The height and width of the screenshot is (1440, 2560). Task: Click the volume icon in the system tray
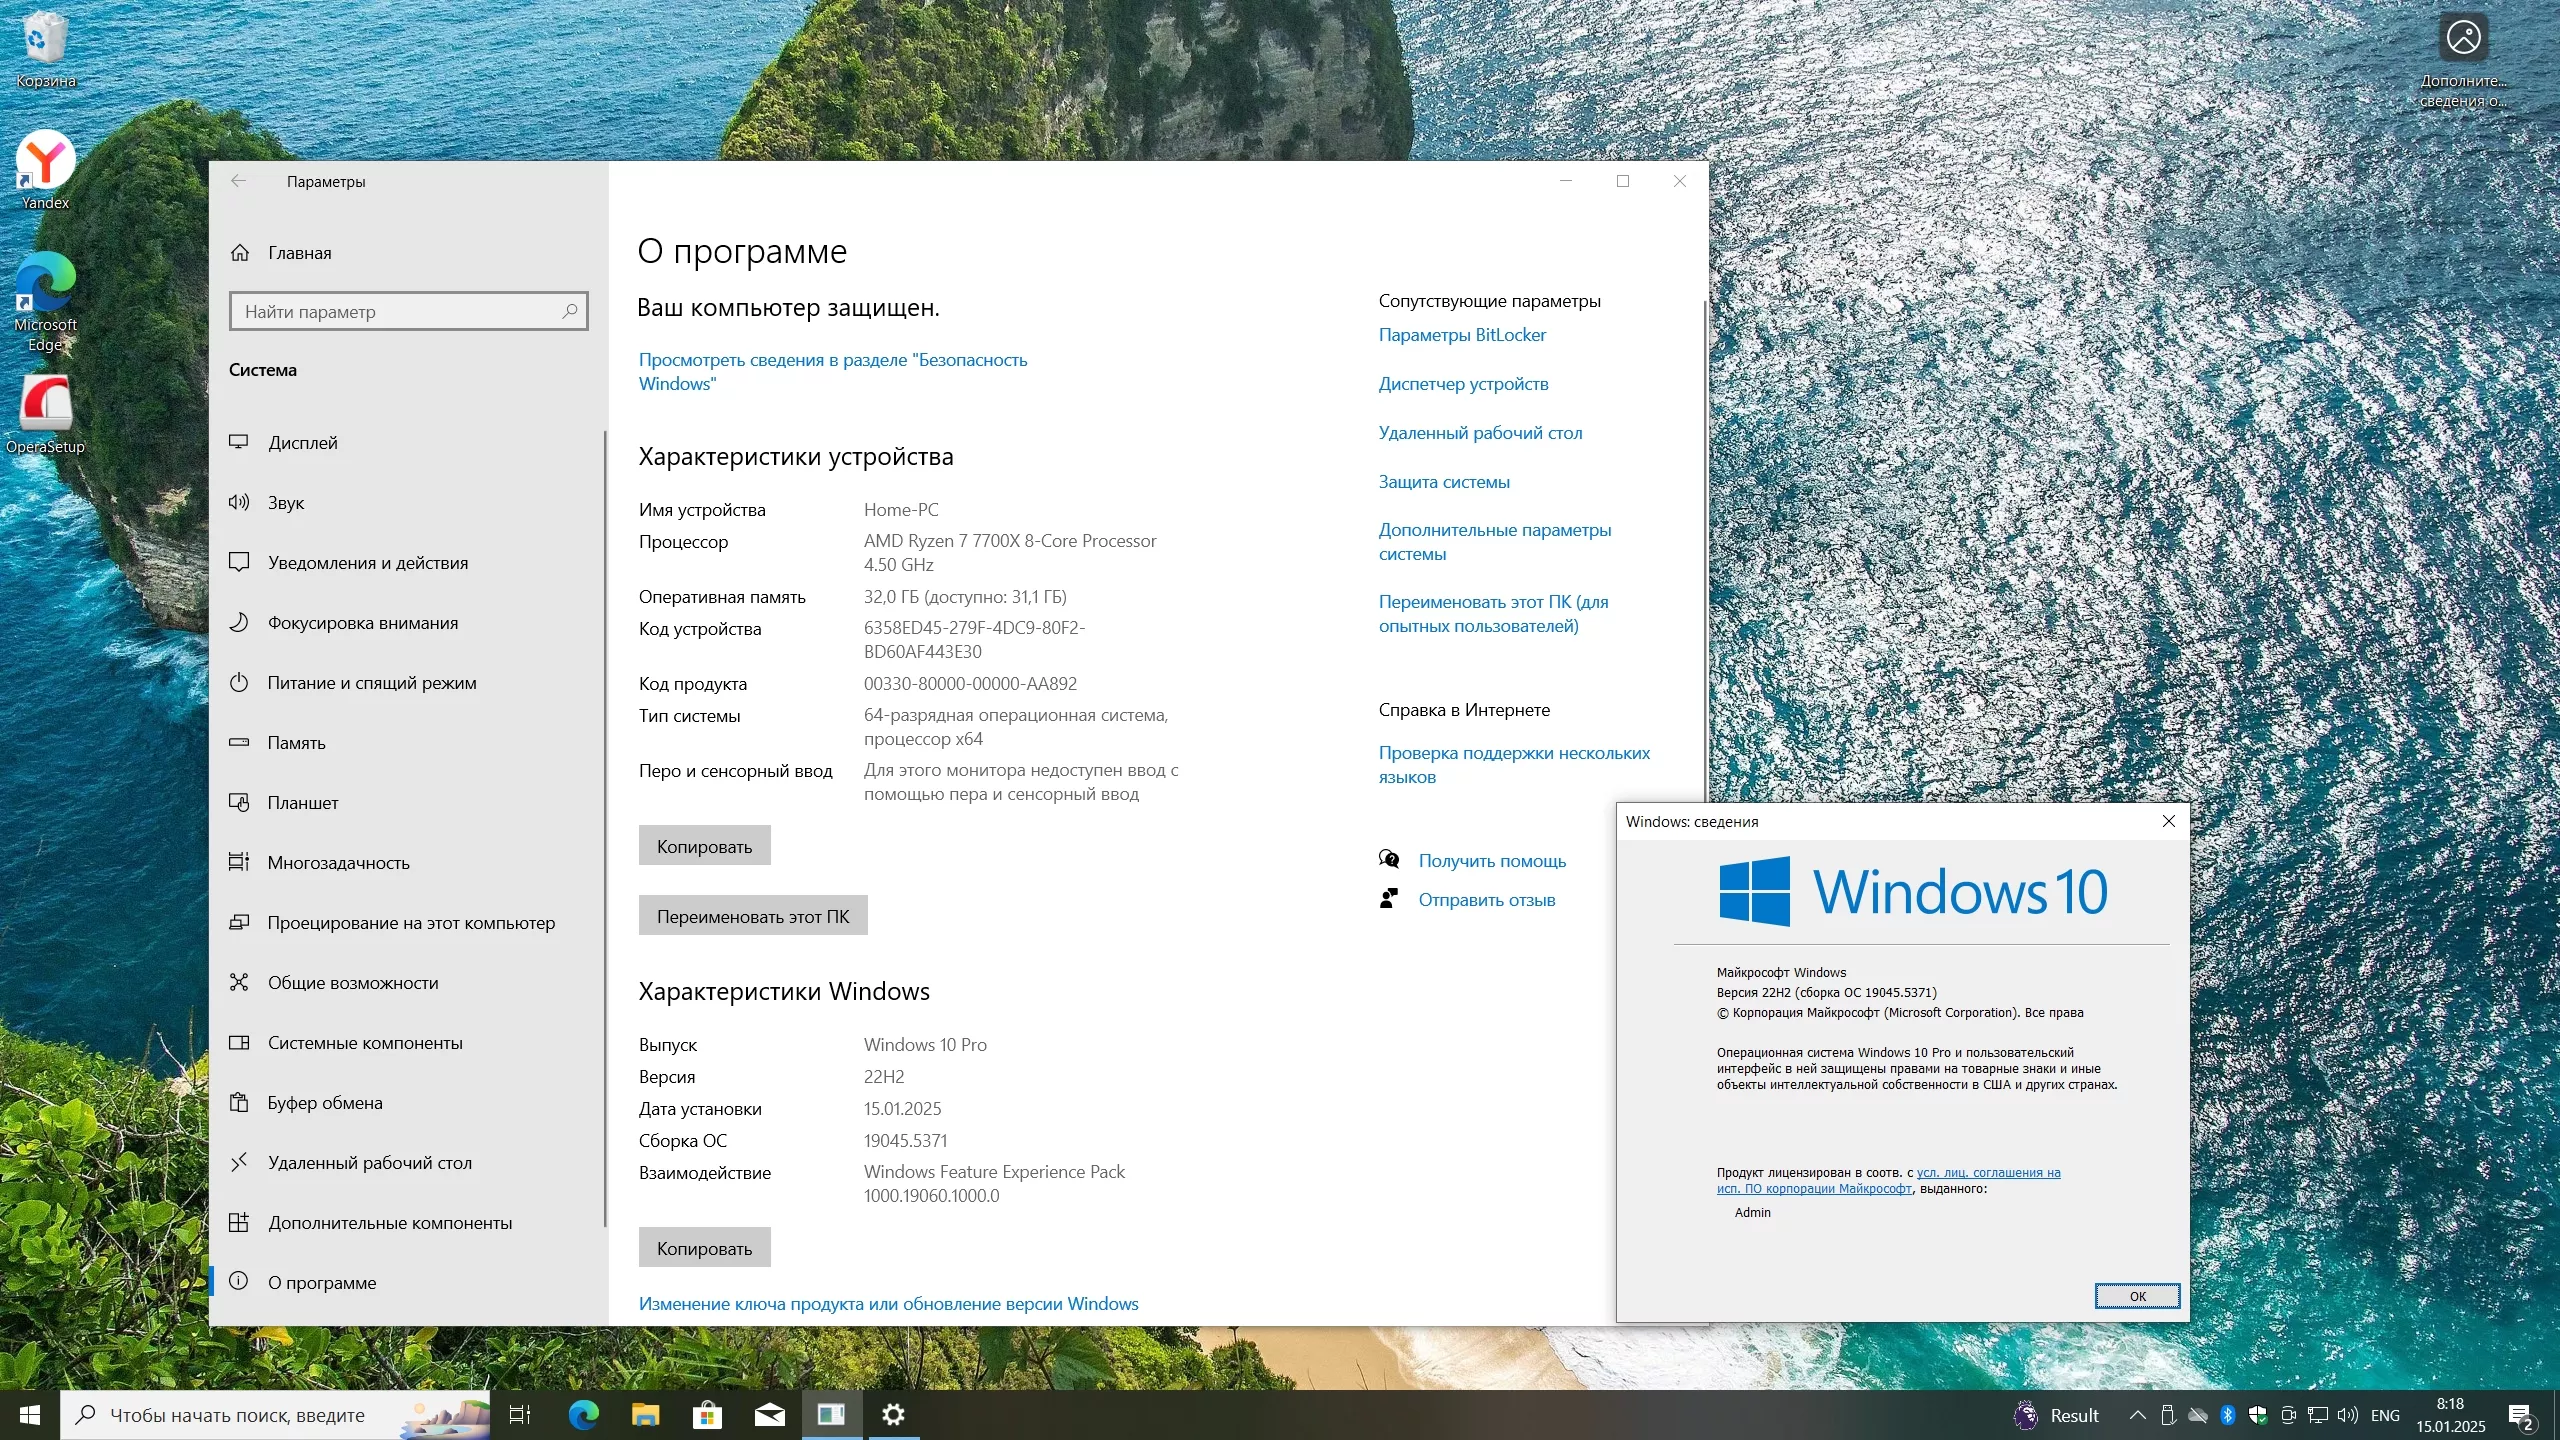coord(2347,1415)
